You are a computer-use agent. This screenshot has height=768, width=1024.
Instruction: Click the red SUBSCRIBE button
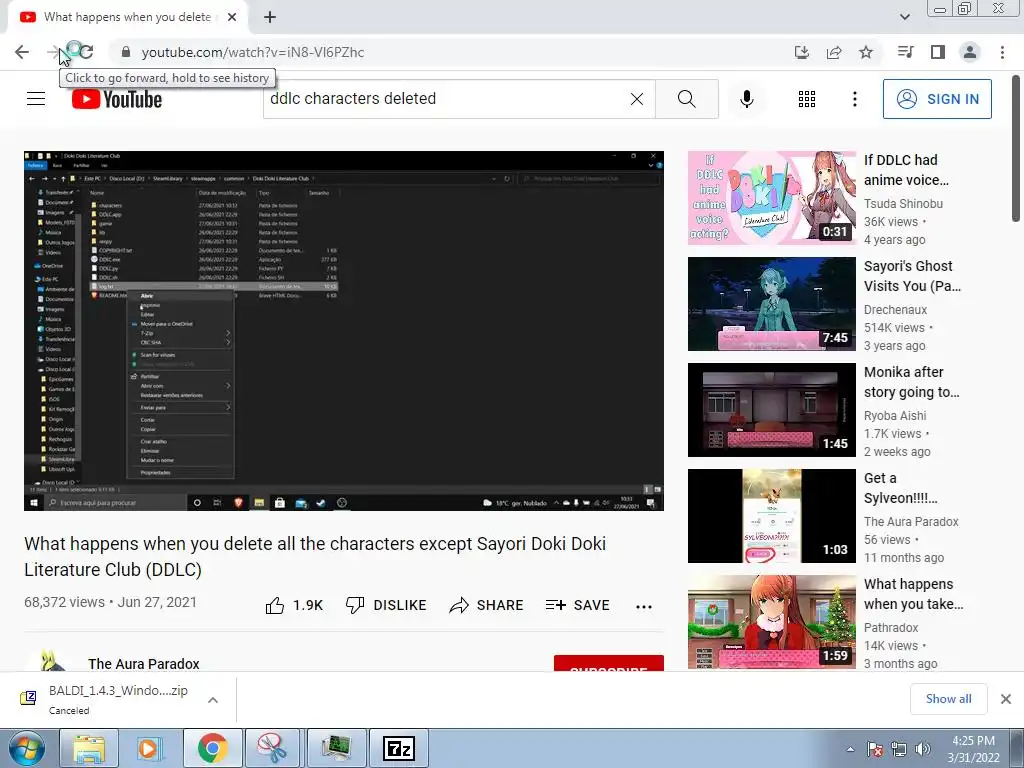(609, 663)
